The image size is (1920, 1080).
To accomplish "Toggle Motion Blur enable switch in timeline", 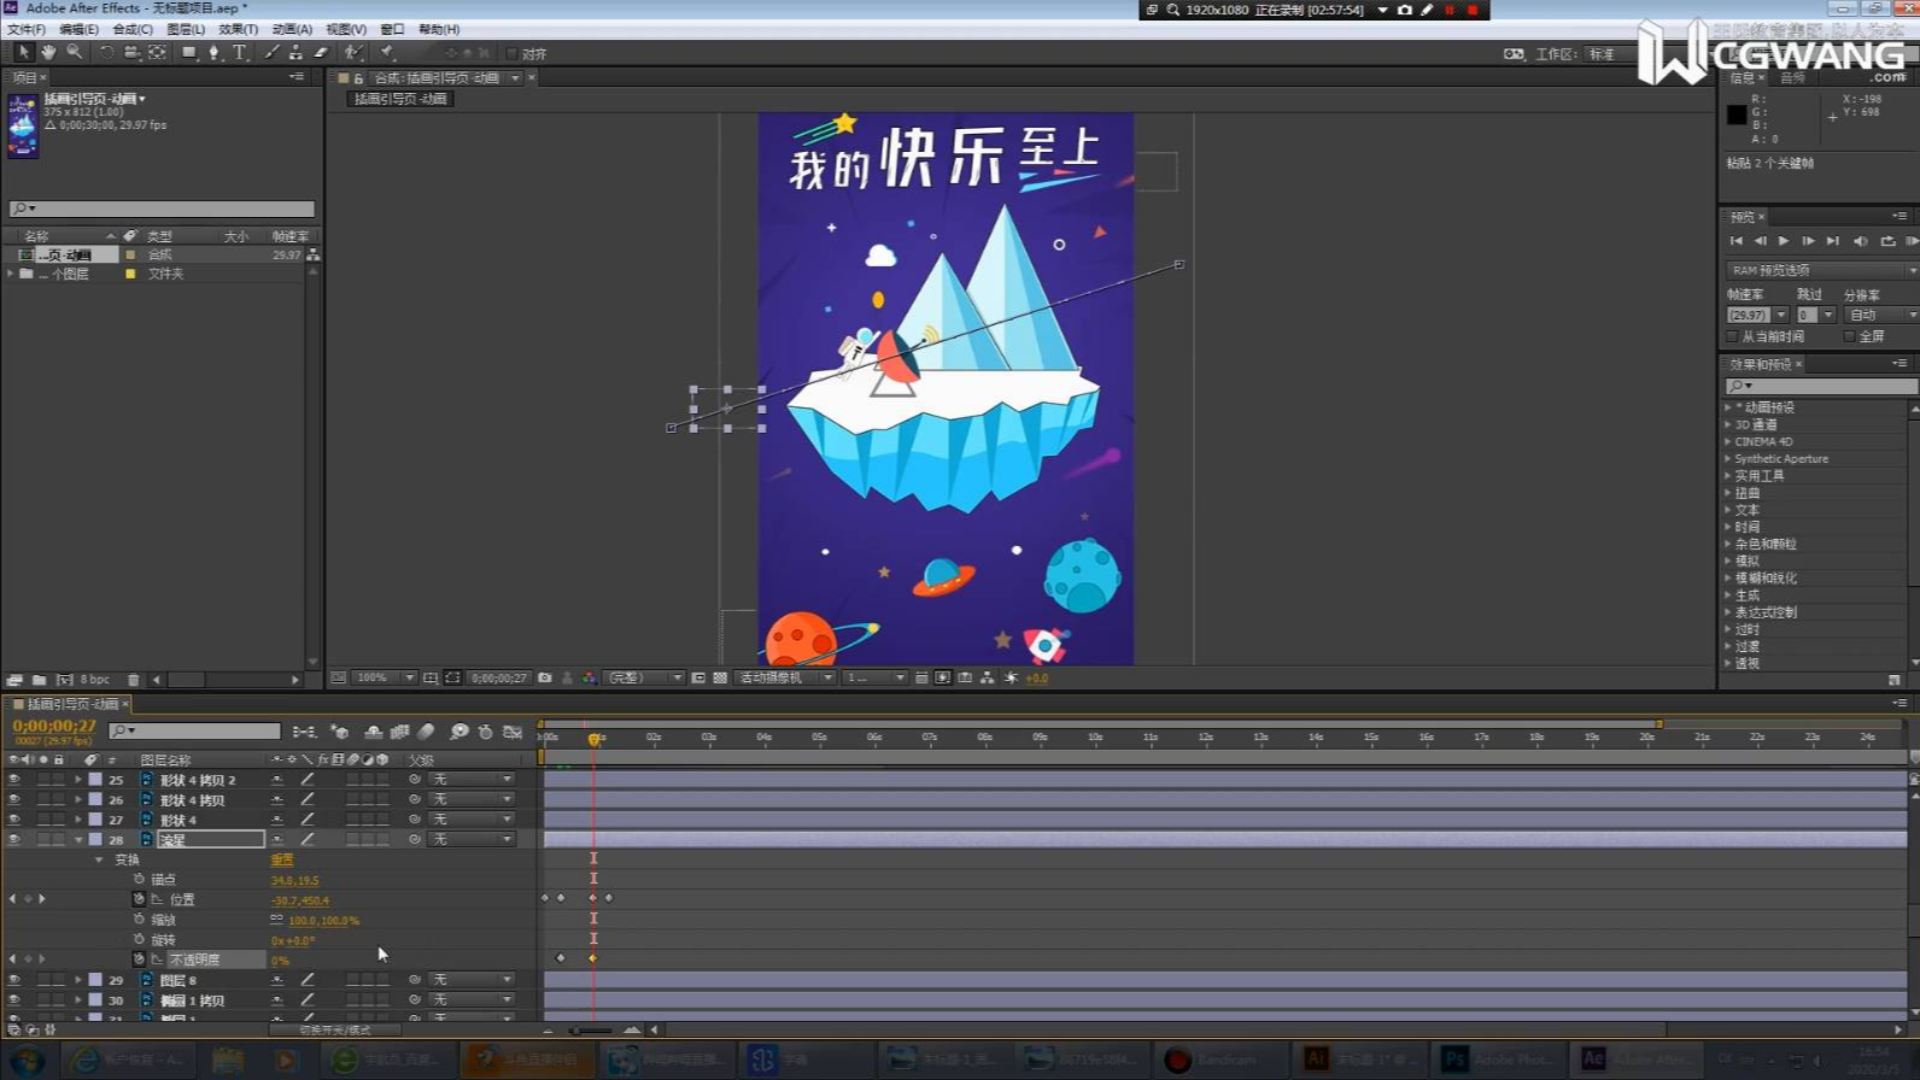I will coord(426,732).
